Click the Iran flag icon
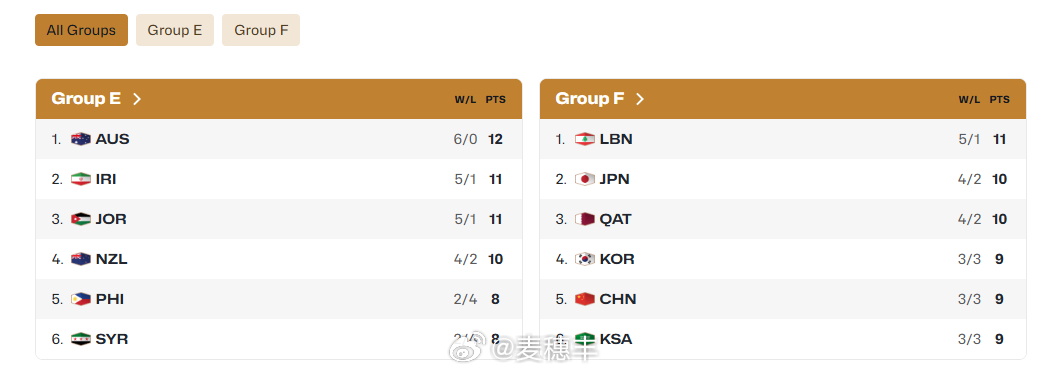Screen dimensions: 1051x373 (x=80, y=179)
